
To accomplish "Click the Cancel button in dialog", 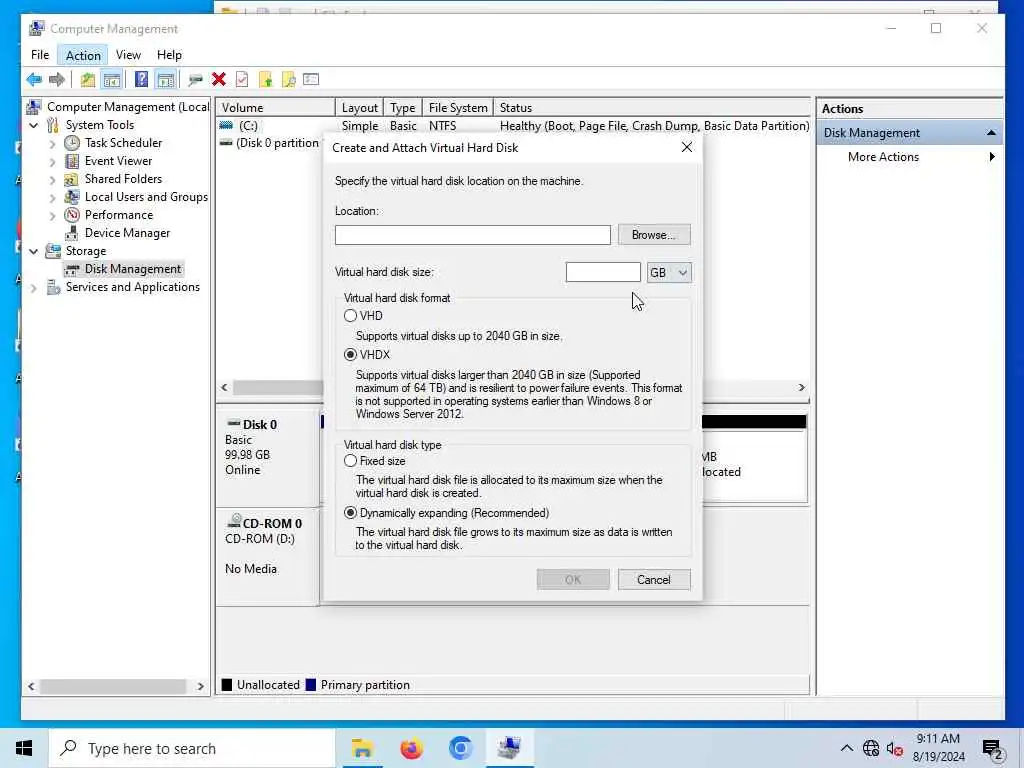I will (x=654, y=580).
